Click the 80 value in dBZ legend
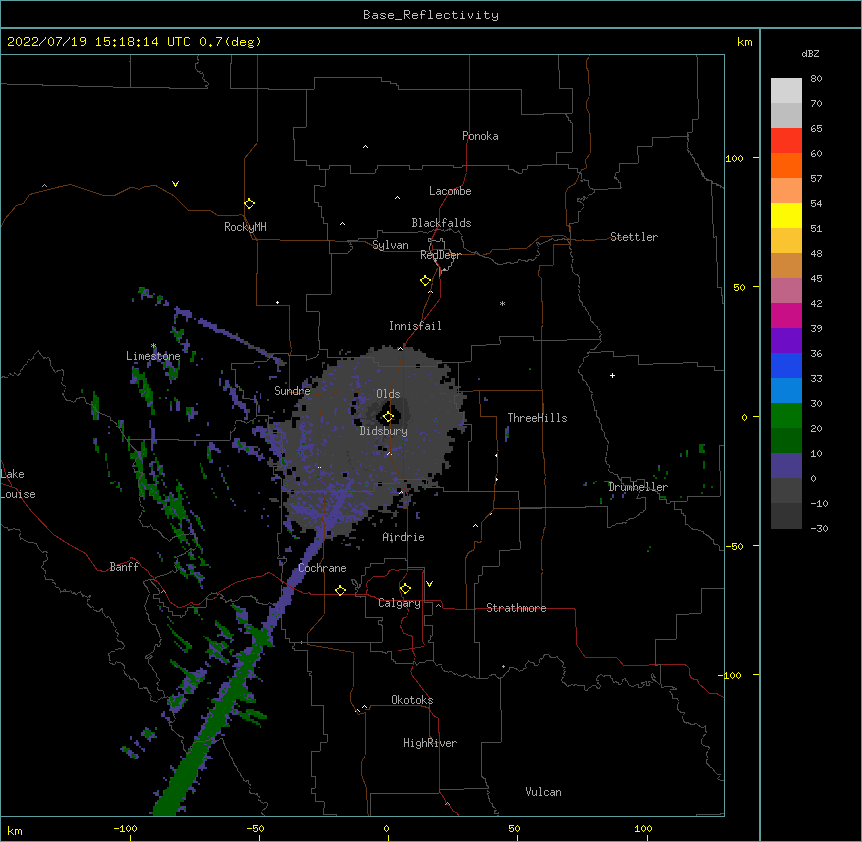862x842 pixels. point(816,79)
